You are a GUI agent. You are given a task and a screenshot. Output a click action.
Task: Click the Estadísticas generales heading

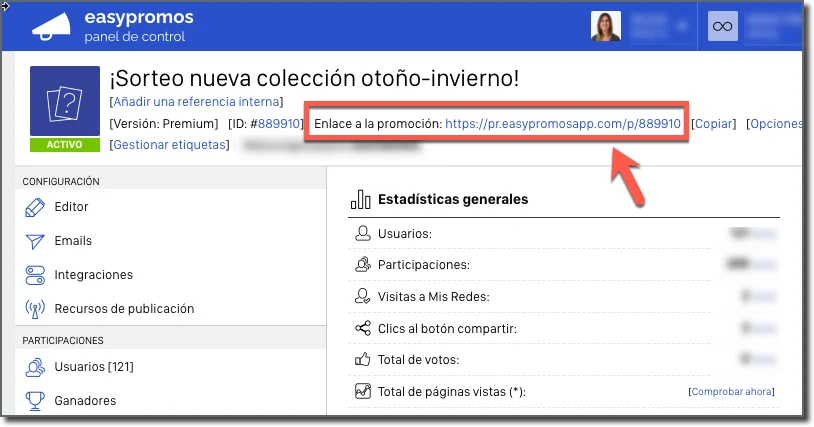pyautogui.click(x=453, y=199)
